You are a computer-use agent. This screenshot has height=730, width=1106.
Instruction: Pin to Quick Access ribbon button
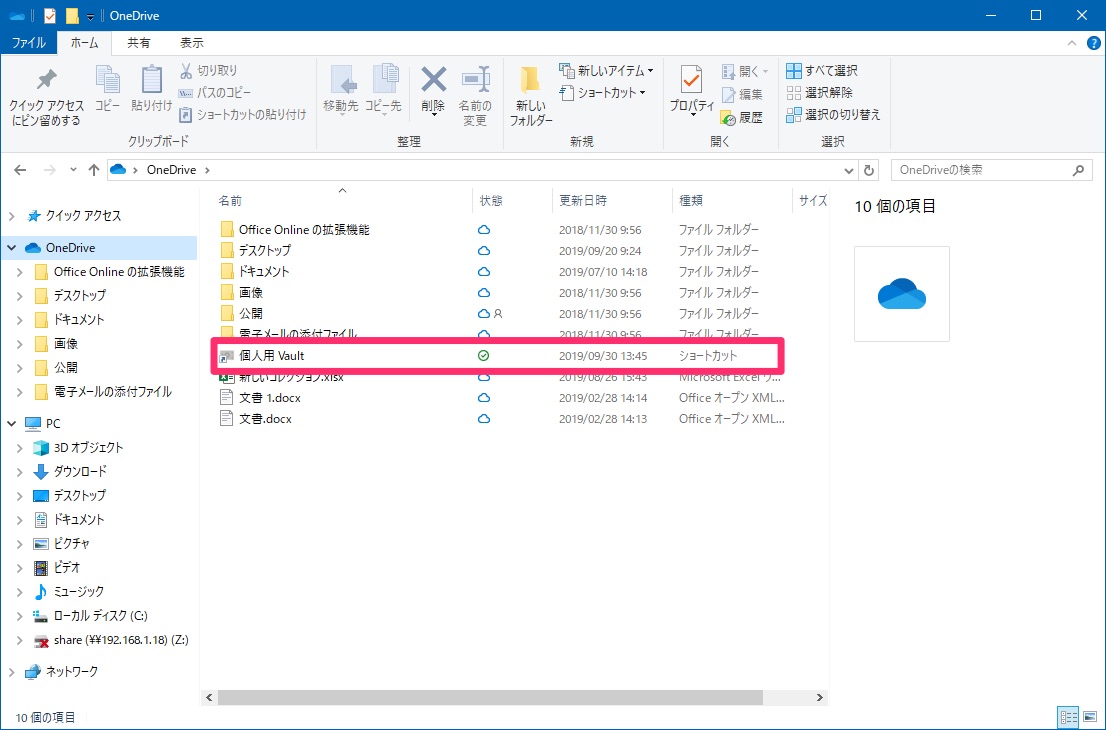click(47, 97)
